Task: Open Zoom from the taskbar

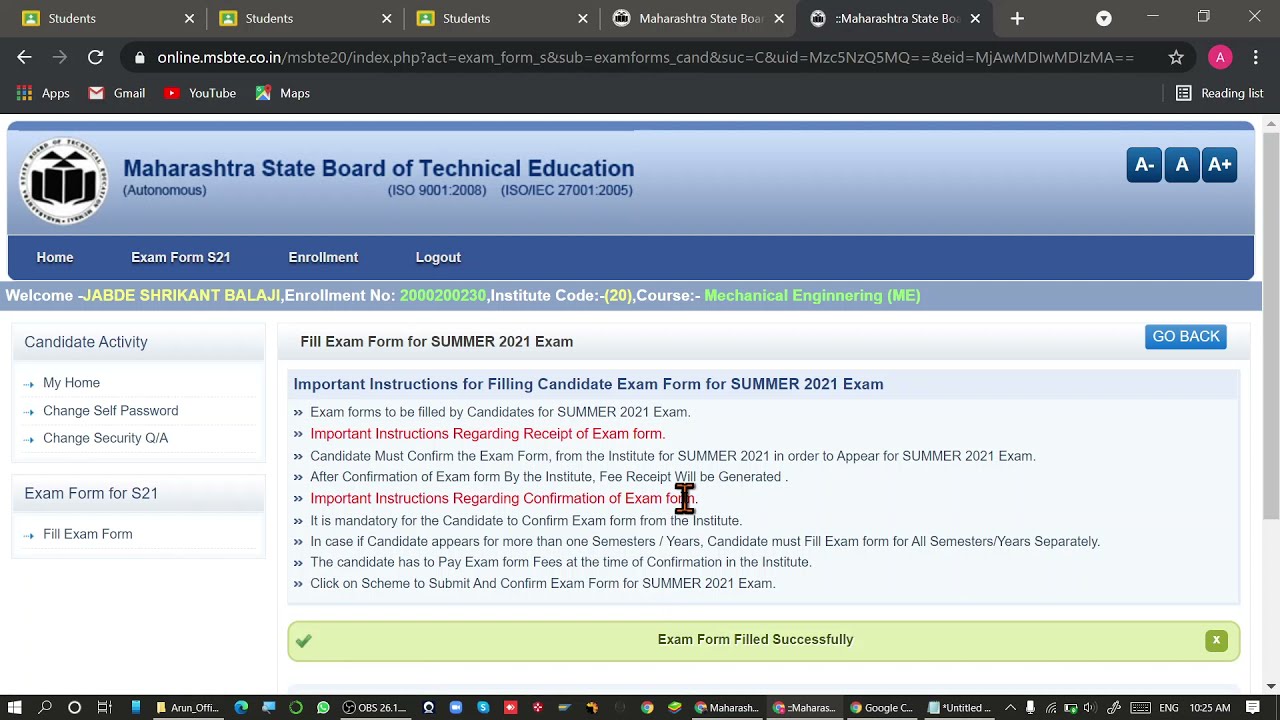Action: coord(456,707)
